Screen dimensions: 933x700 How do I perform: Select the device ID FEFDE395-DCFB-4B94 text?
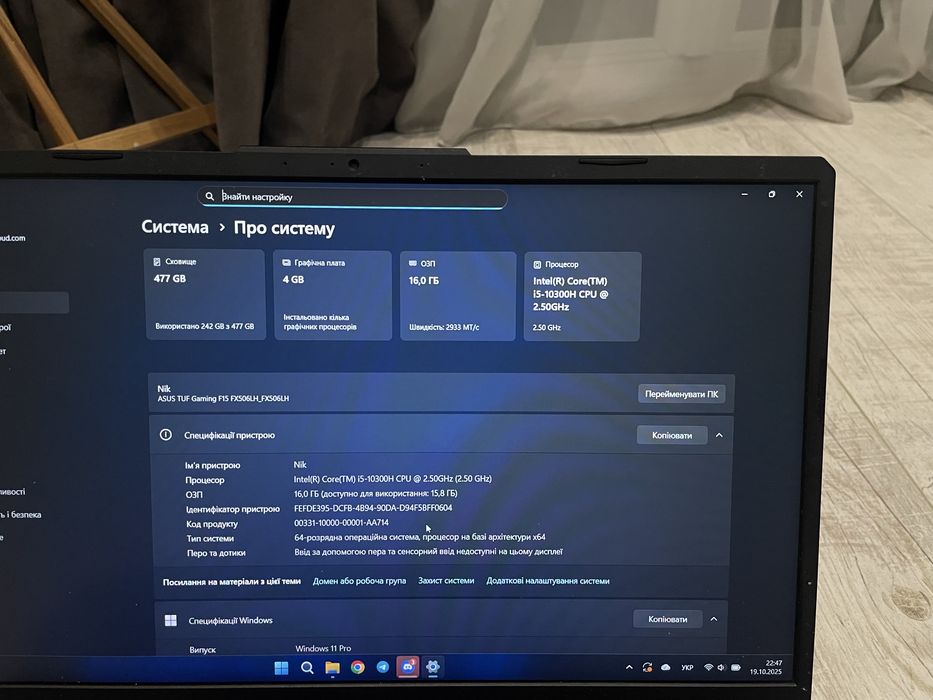373,508
